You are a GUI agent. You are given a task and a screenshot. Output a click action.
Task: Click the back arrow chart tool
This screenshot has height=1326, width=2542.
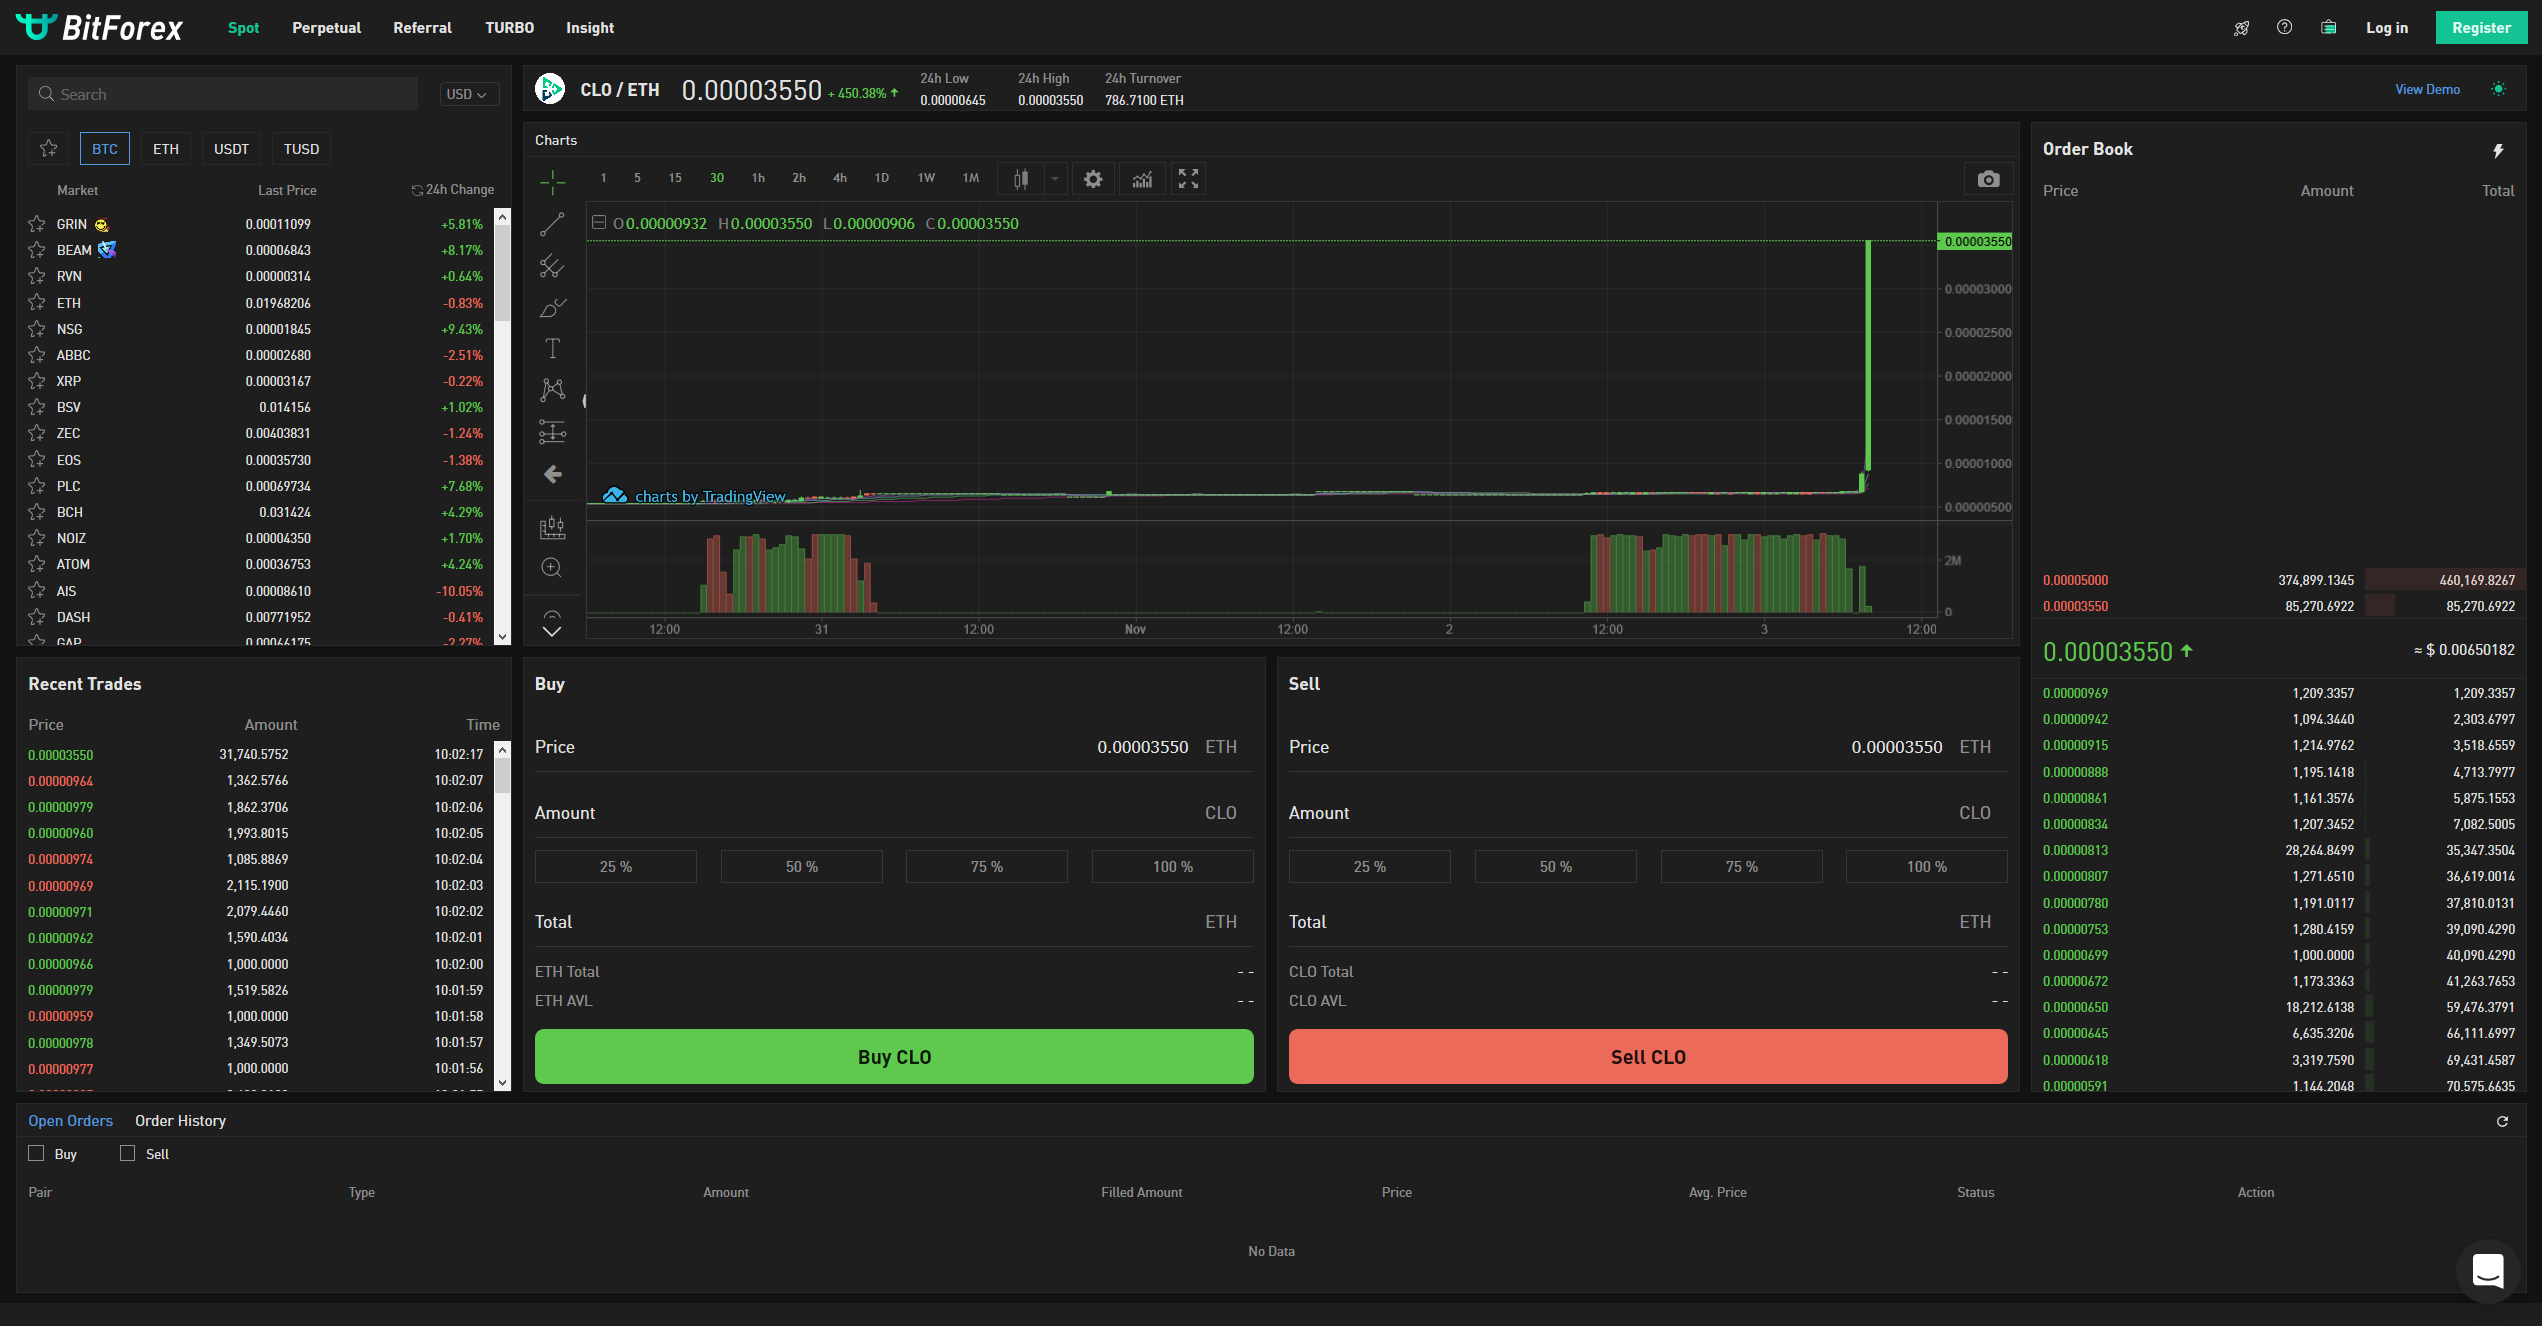pos(552,474)
